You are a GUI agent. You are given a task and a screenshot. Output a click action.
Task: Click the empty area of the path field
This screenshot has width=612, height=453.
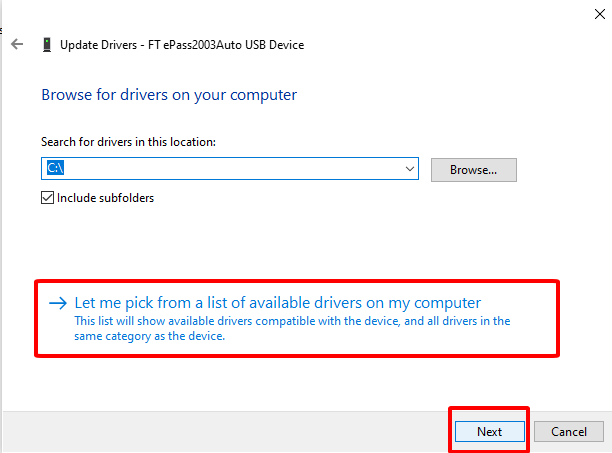pos(233,169)
